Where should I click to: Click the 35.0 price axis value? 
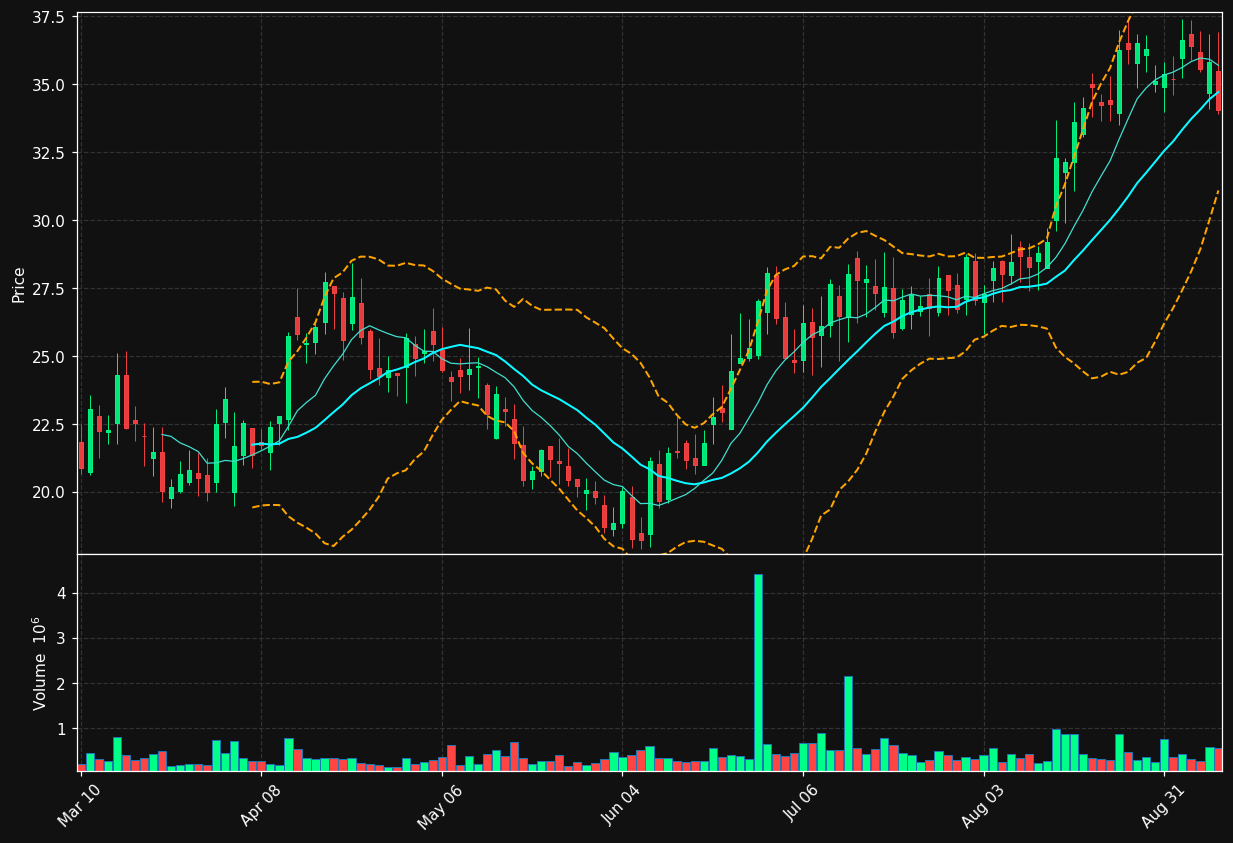pyautogui.click(x=49, y=85)
